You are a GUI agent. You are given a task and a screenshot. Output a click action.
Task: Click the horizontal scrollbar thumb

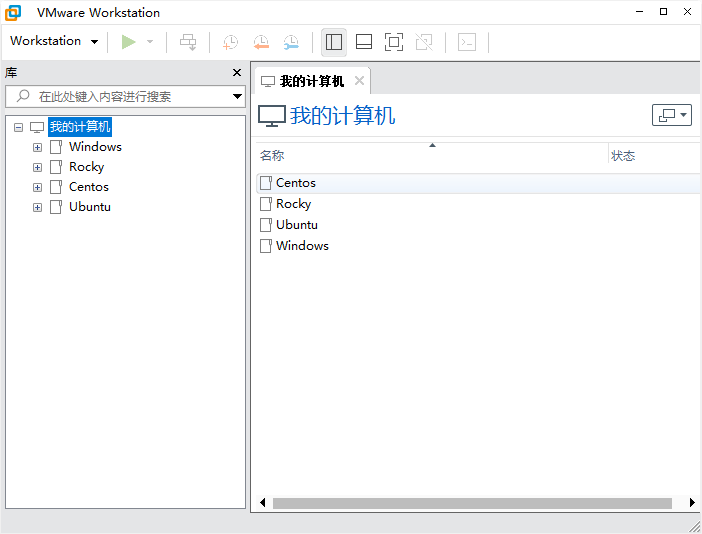(472, 503)
